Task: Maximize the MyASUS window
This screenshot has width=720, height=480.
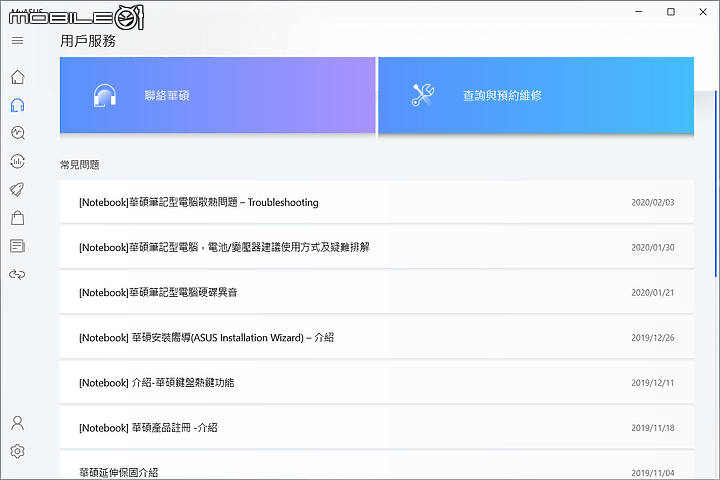Action: (671, 11)
